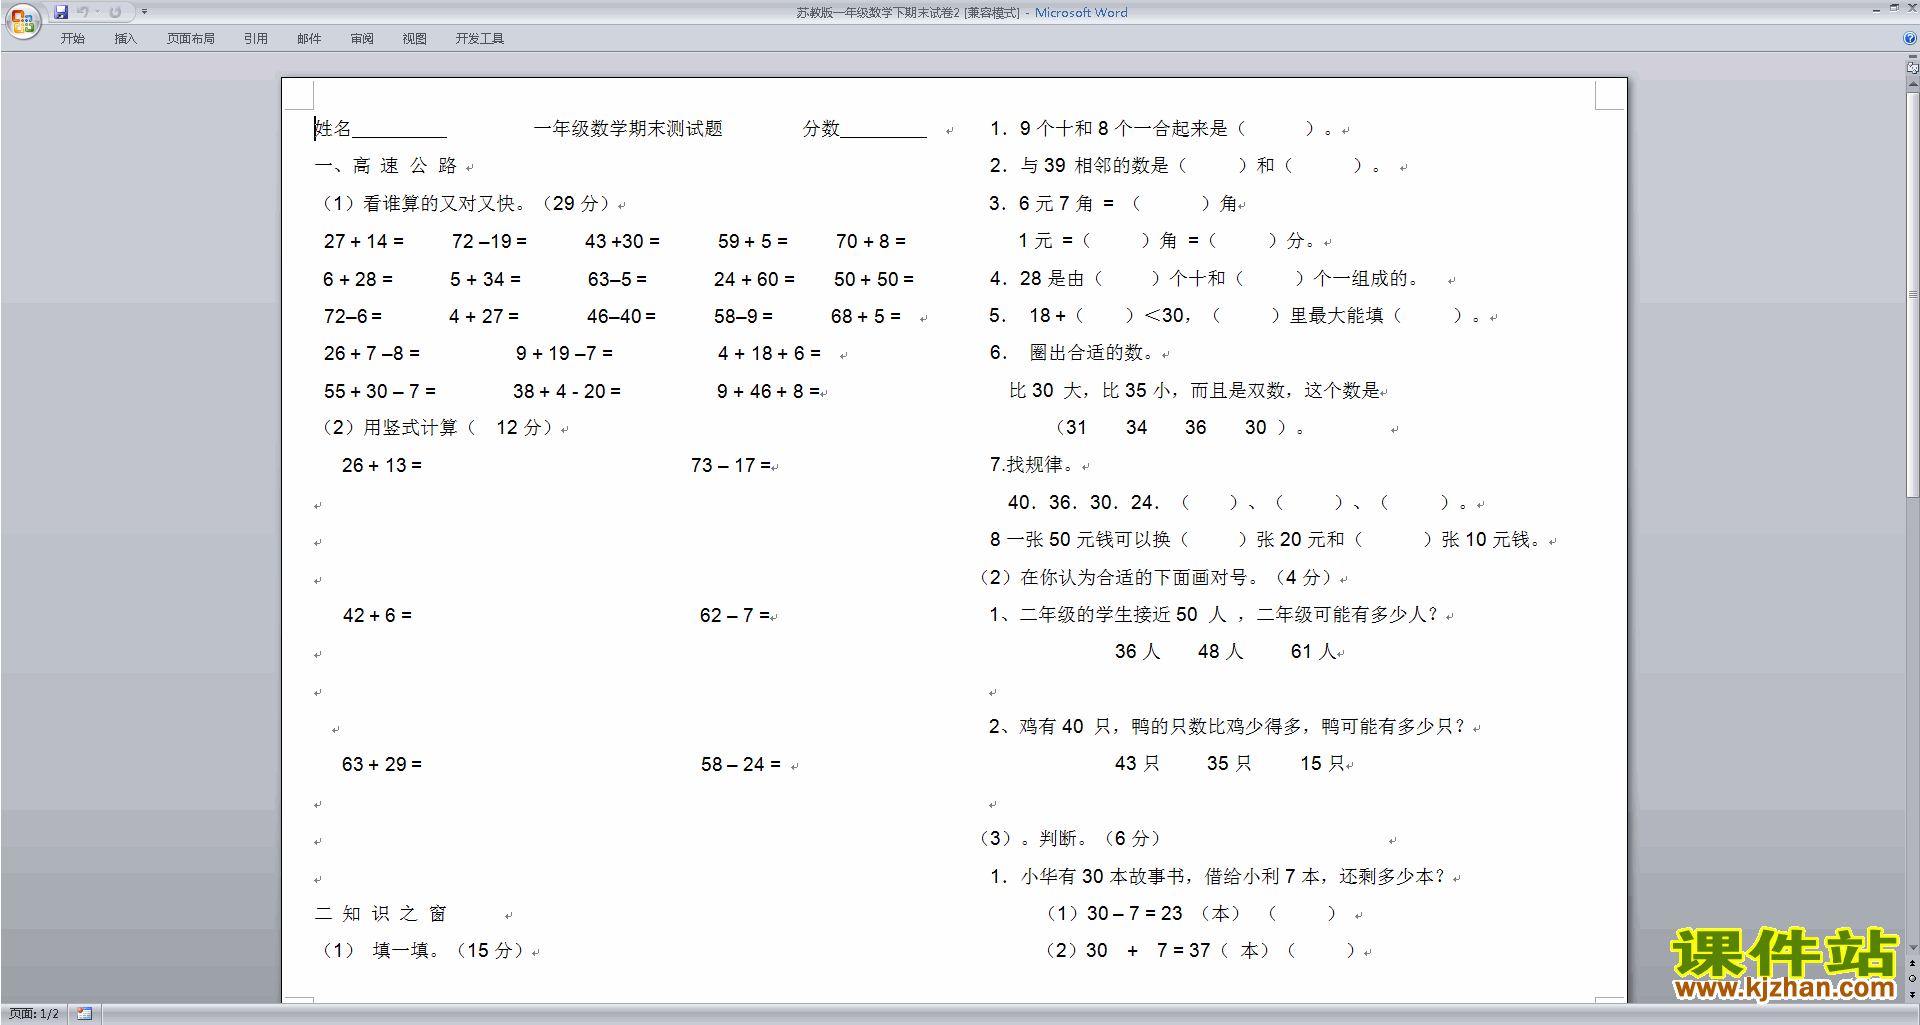Image resolution: width=1920 pixels, height=1025 pixels.
Task: Close the Word window
Action: pyautogui.click(x=1912, y=8)
